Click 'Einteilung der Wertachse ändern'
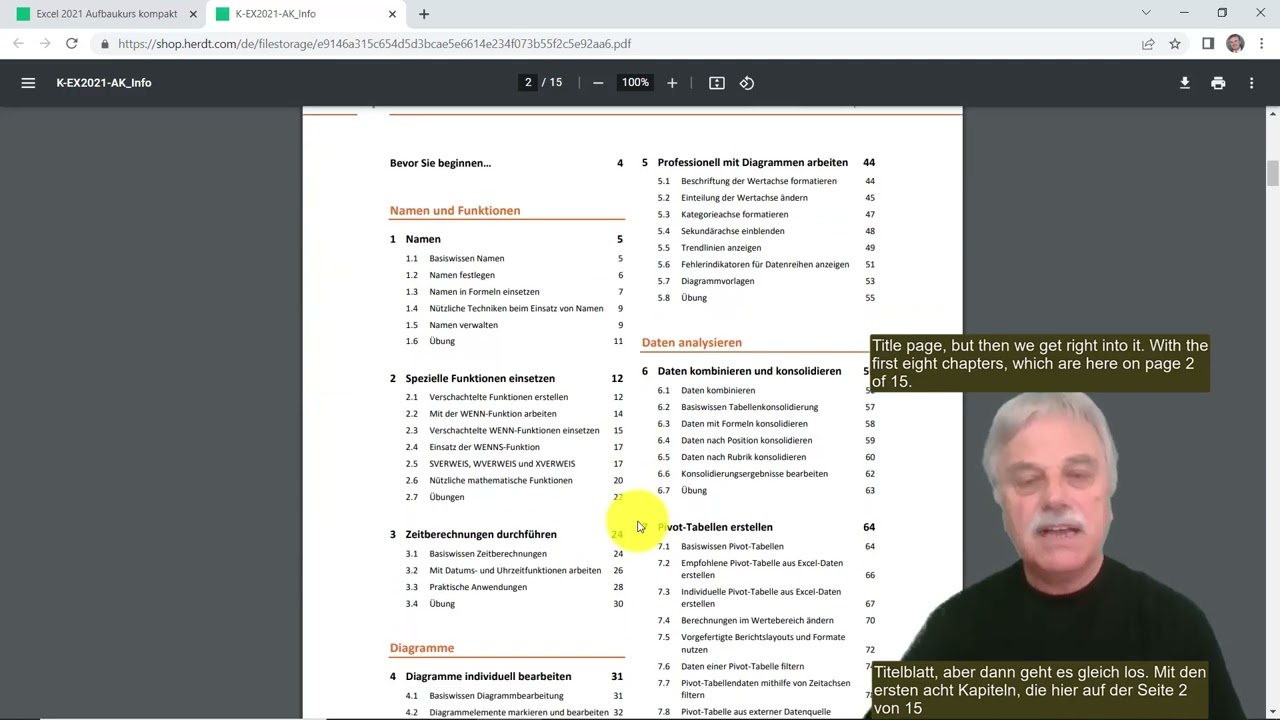 click(744, 198)
